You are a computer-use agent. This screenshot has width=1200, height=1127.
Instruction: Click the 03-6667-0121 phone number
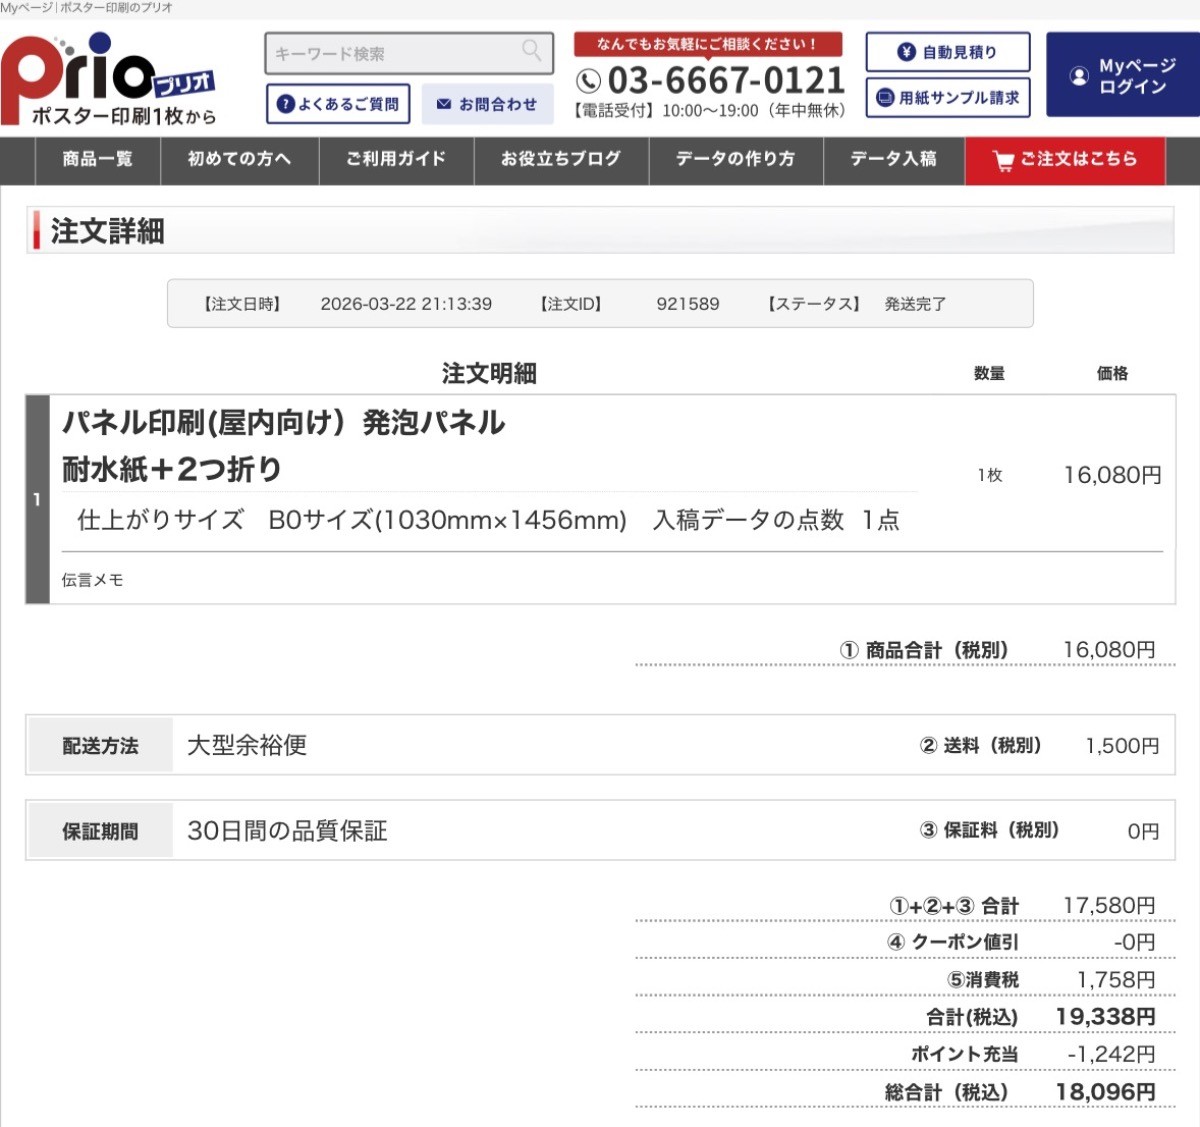point(726,80)
